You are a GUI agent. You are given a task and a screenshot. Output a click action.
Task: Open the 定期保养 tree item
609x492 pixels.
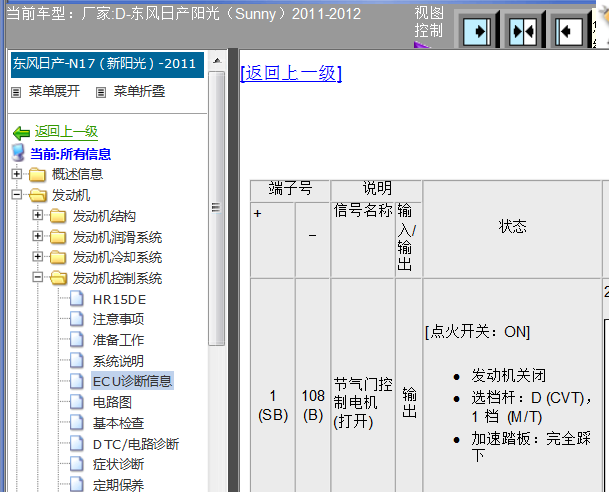click(118, 485)
